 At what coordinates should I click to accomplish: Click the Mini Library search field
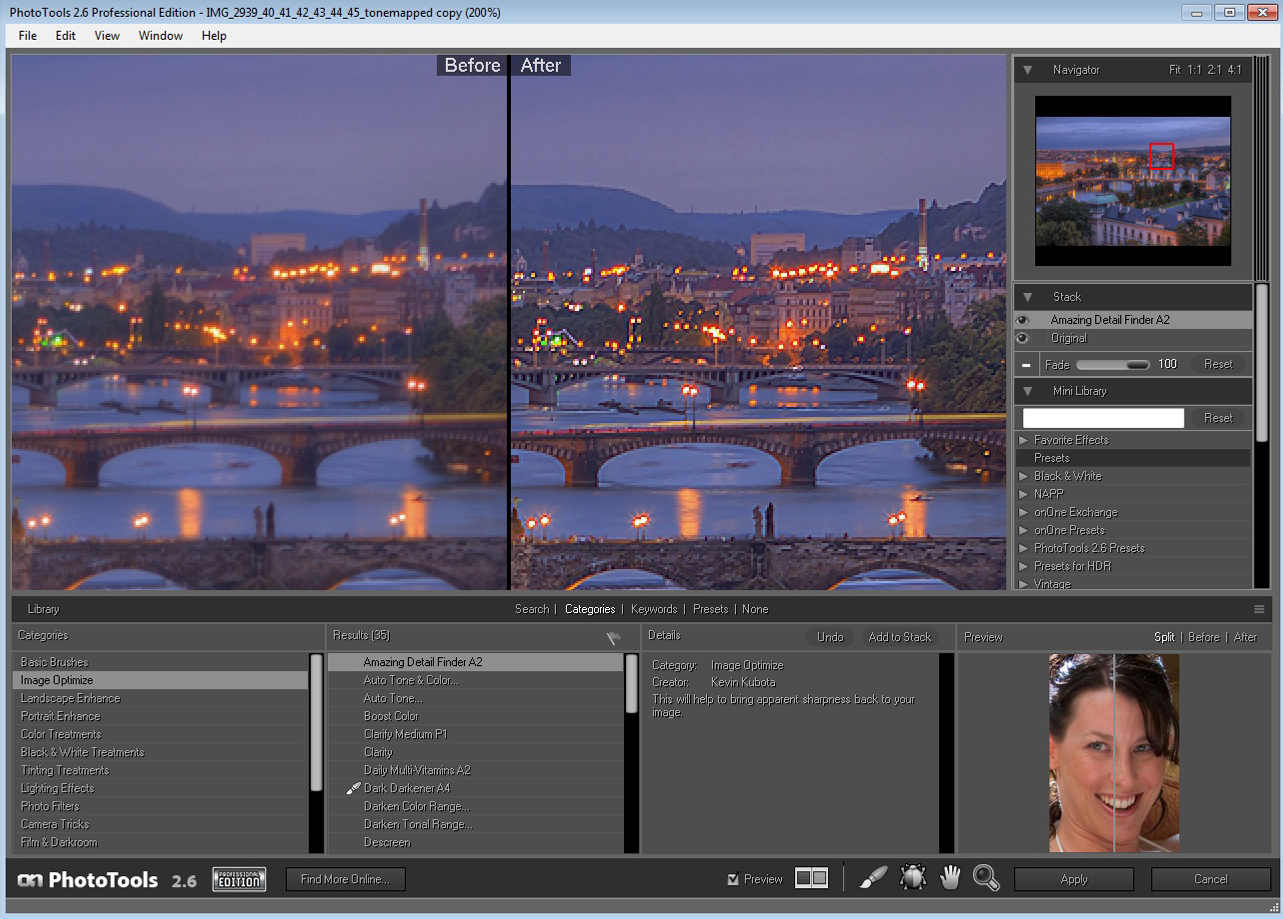point(1103,418)
